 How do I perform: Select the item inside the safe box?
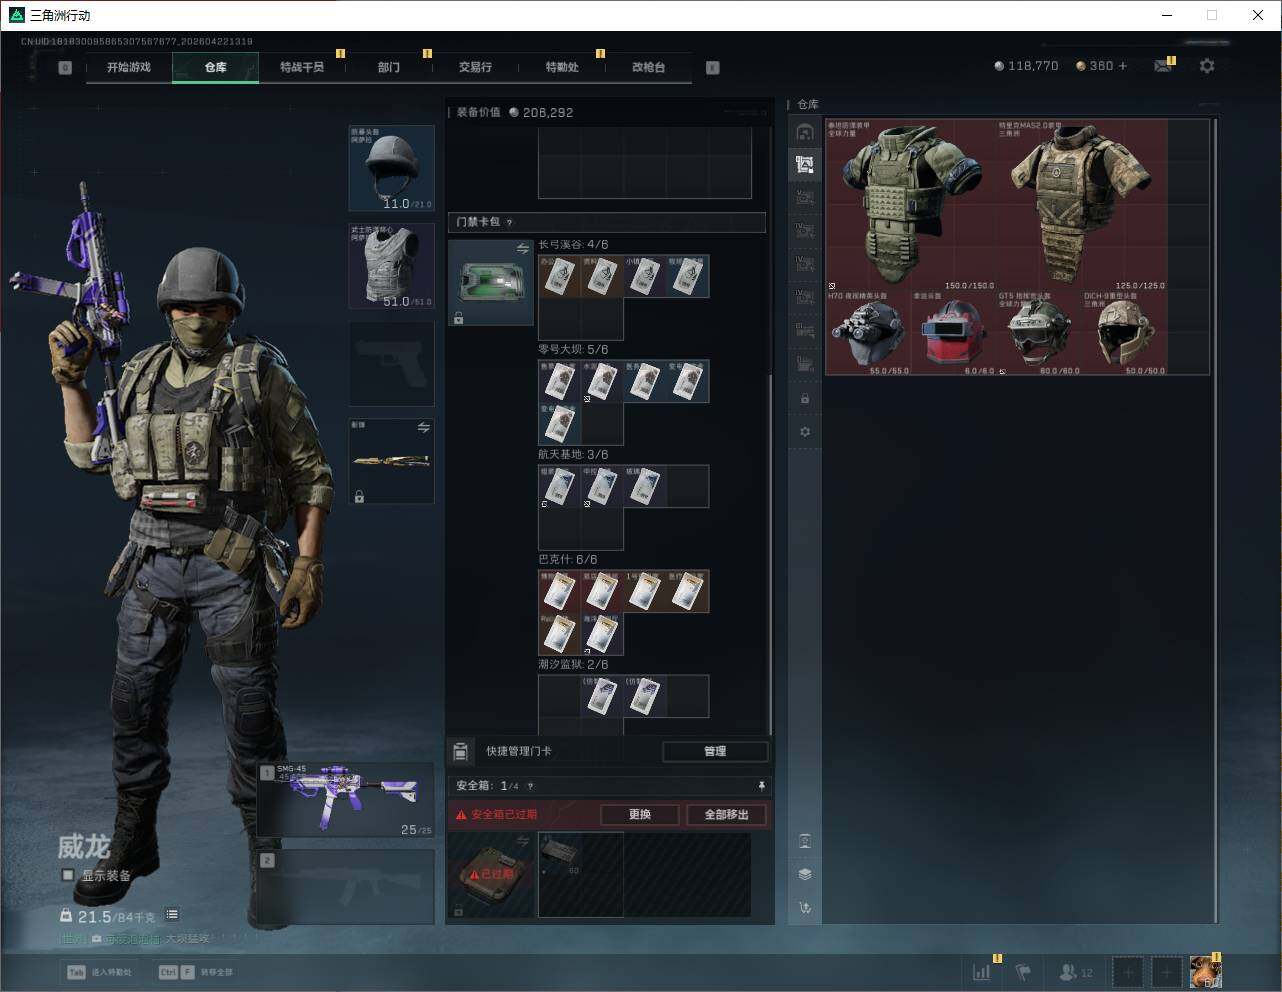click(x=560, y=853)
